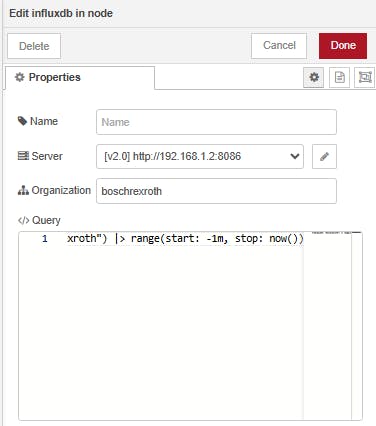Viewport: 376px width, 426px height.
Task: Click line number 1 in query editor
Action: click(45, 239)
